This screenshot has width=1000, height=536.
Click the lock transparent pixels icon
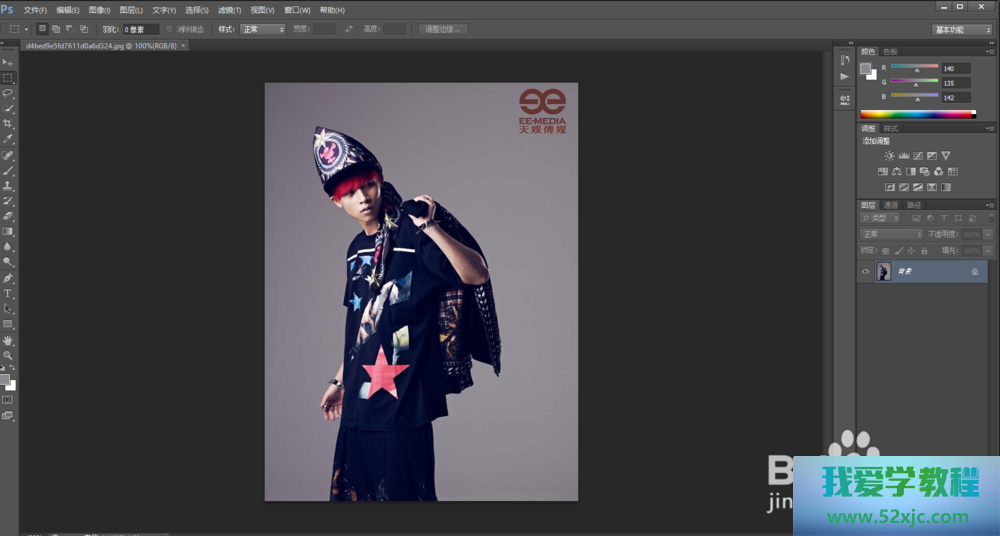885,250
